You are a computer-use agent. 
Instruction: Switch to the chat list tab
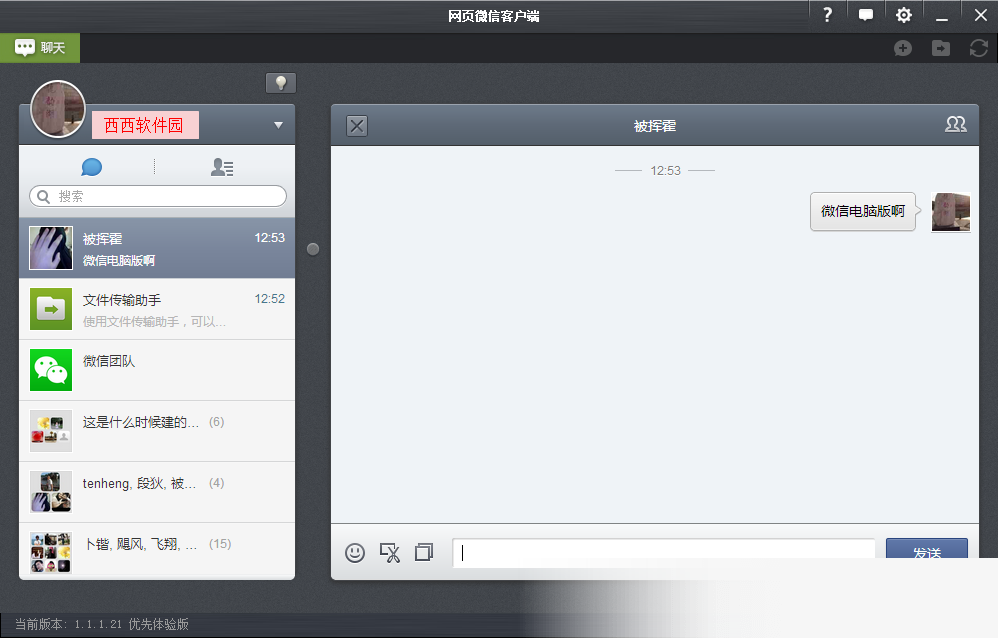pyautogui.click(x=92, y=167)
